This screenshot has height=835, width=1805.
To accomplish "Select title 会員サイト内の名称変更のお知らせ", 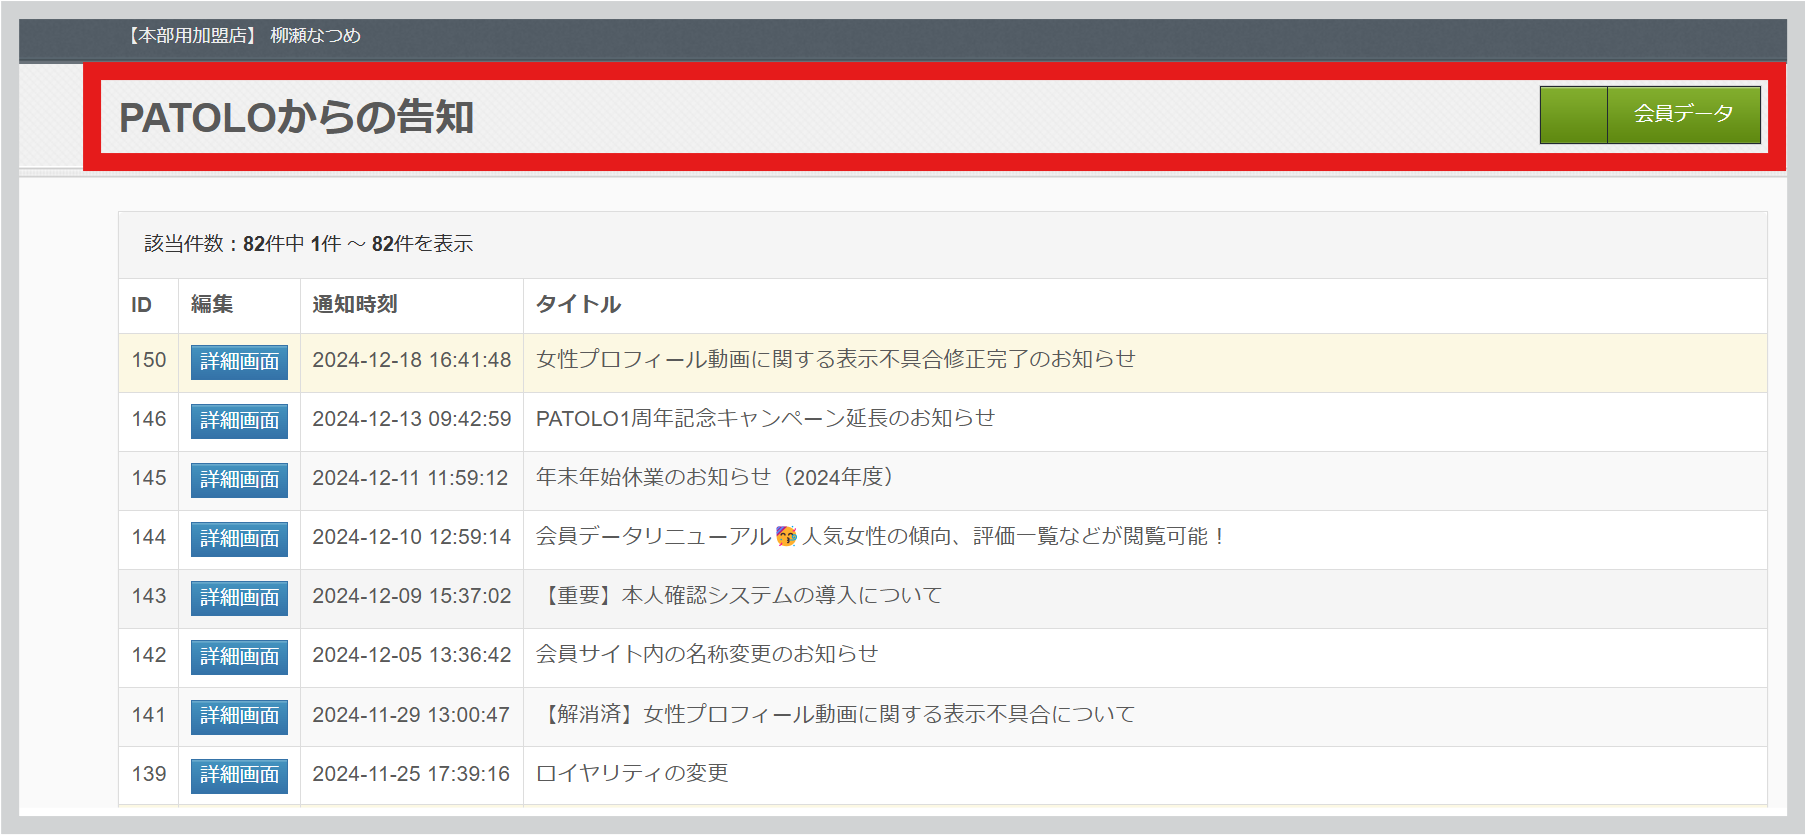I will click(x=707, y=654).
